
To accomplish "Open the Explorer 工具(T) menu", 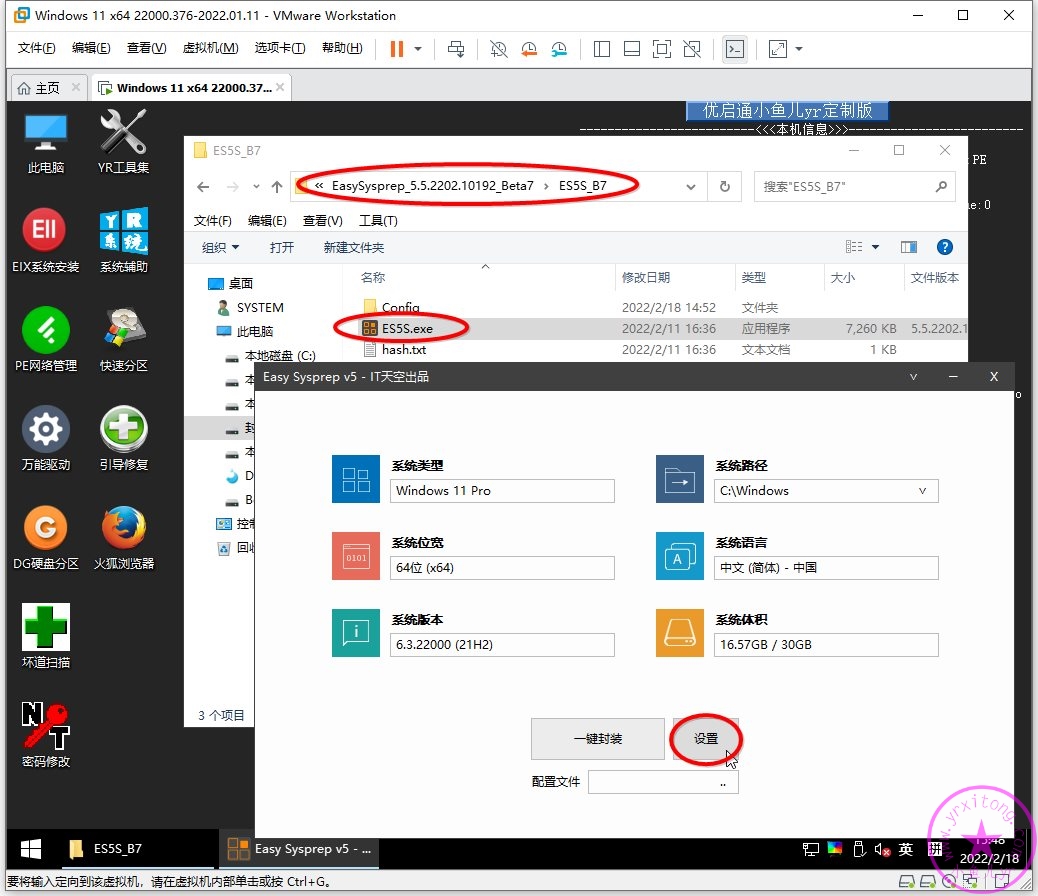I will [378, 221].
